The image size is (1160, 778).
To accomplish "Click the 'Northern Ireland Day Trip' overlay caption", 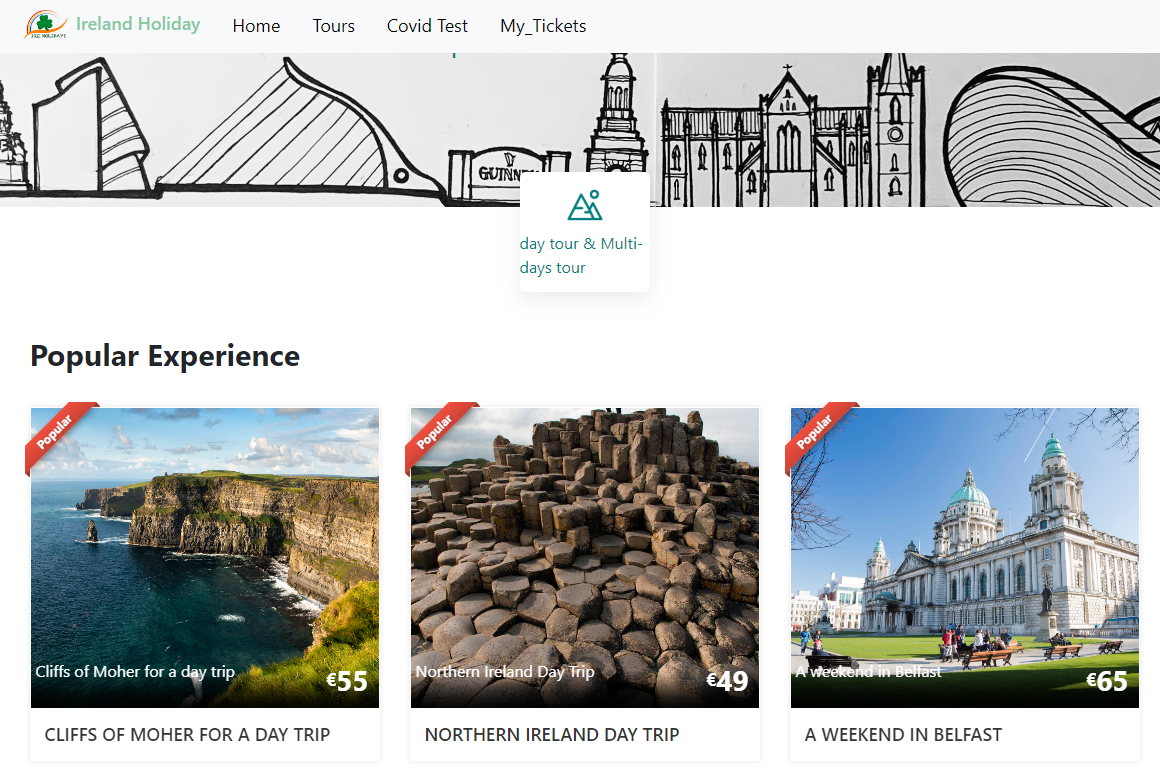I will point(505,672).
